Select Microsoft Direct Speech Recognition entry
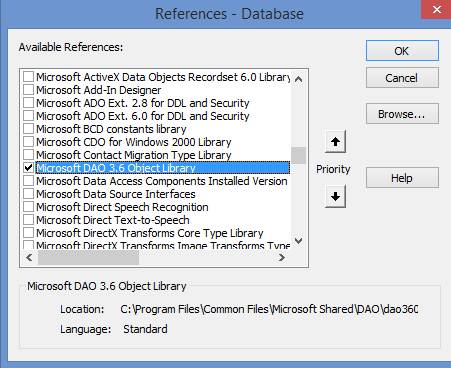This screenshot has height=368, width=451. 122,207
